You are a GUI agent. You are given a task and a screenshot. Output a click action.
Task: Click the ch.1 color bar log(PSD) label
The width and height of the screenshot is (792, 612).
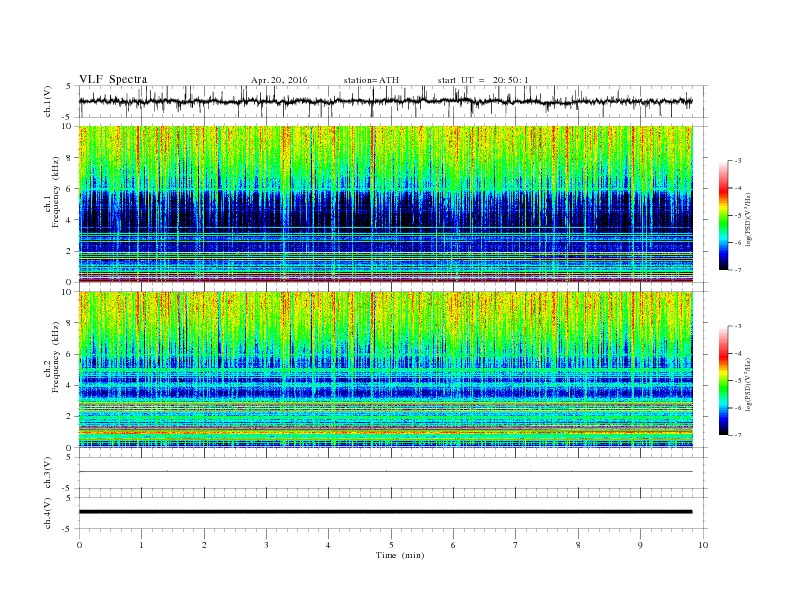coord(748,219)
